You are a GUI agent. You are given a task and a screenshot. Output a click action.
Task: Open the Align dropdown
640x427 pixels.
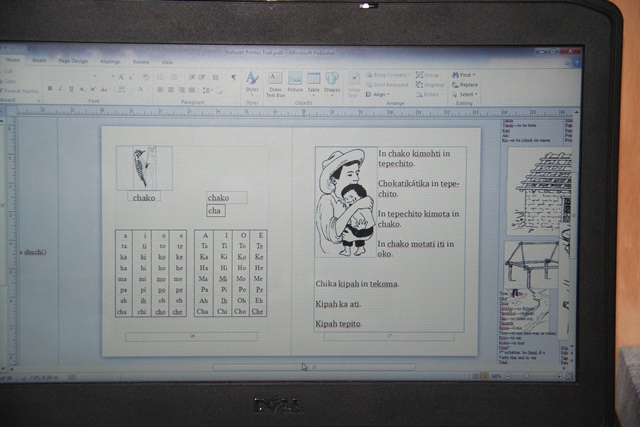coord(377,95)
